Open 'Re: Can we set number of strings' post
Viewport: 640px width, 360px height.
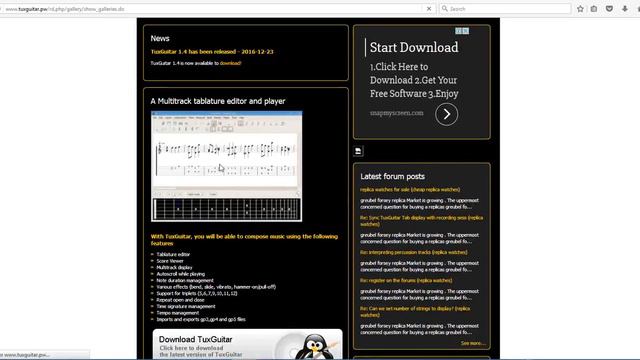click(x=415, y=312)
